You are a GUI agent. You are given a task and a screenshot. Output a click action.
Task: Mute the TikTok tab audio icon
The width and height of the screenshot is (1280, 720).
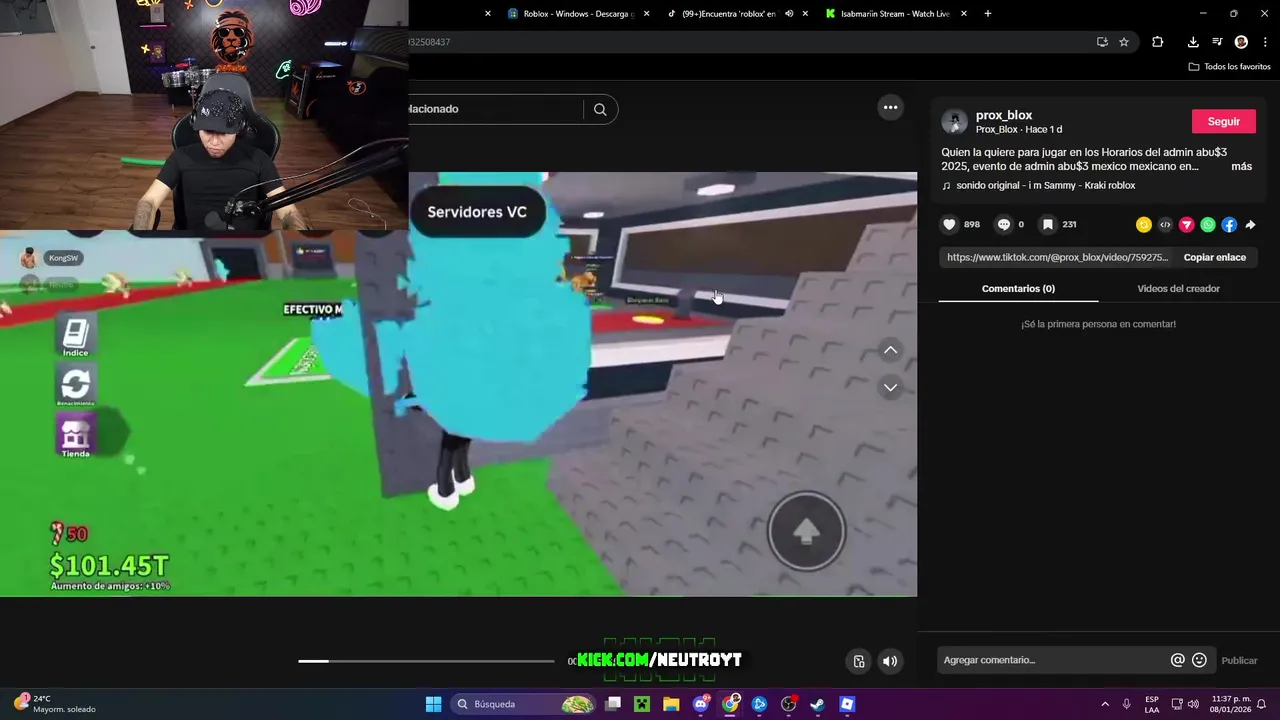pyautogui.click(x=789, y=14)
